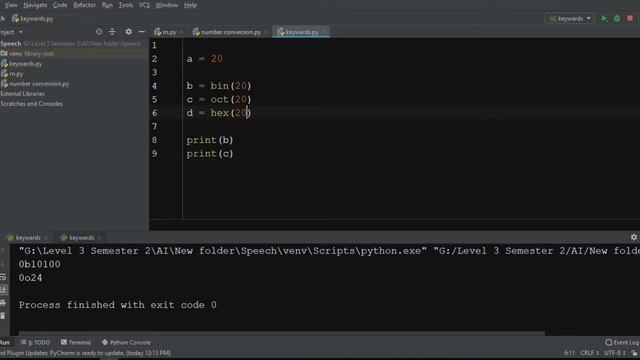Open the Code menu

[60, 5]
